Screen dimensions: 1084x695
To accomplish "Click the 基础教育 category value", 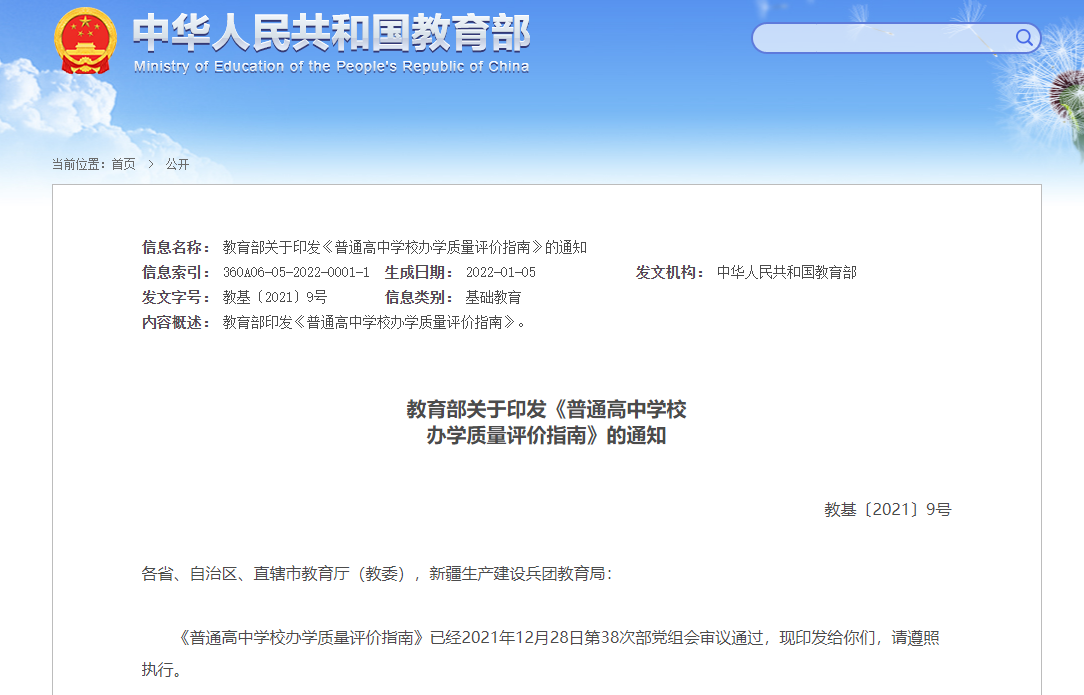I will [493, 297].
